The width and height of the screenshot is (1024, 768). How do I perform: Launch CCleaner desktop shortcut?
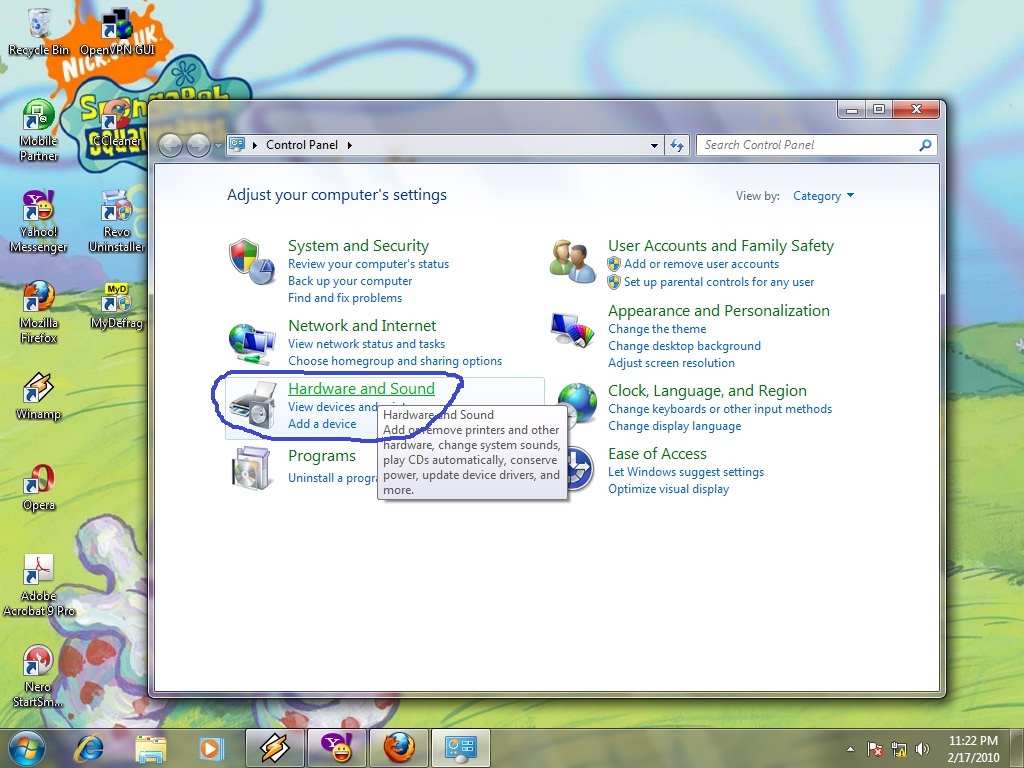click(x=116, y=124)
